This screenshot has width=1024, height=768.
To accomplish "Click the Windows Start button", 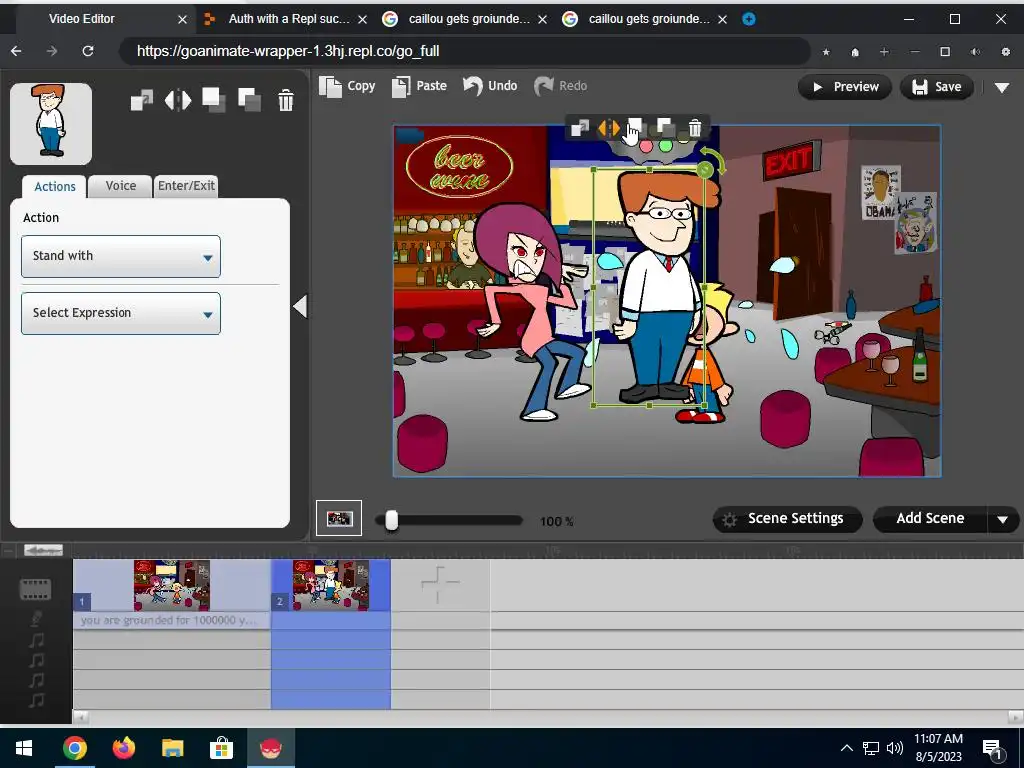I will [x=24, y=748].
